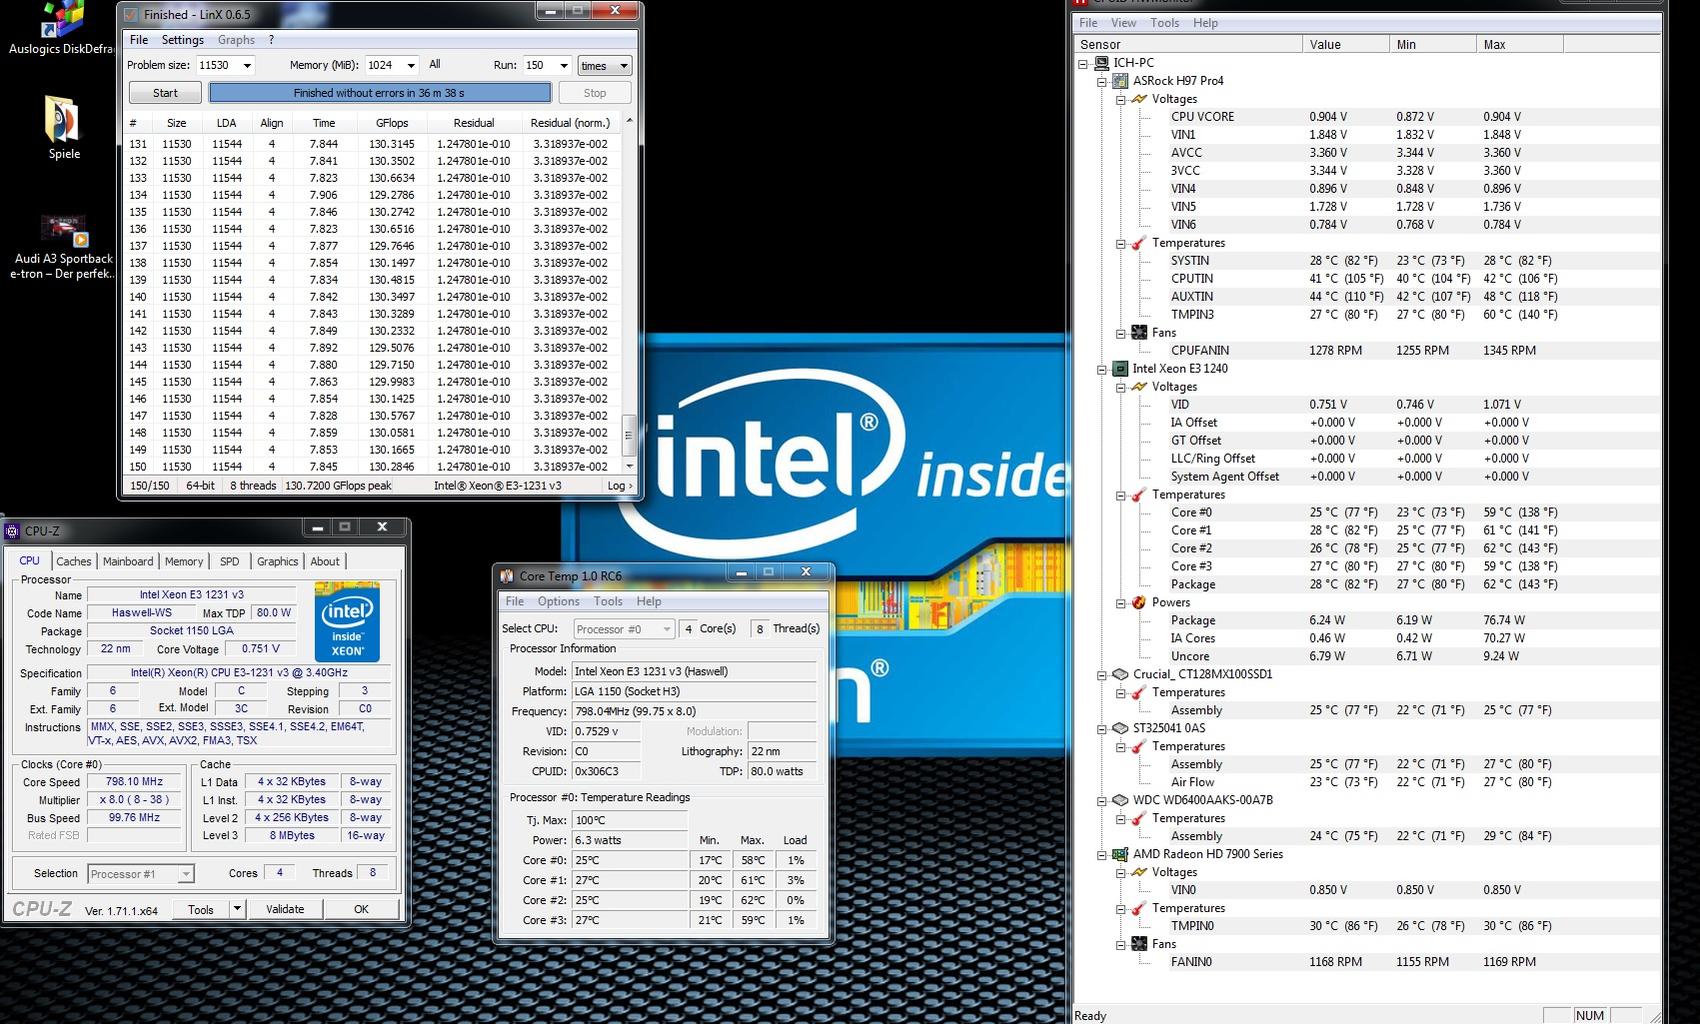Collapse the AMD Radeon HD 7900 Series node
Image resolution: width=1700 pixels, height=1024 pixels.
click(1102, 855)
